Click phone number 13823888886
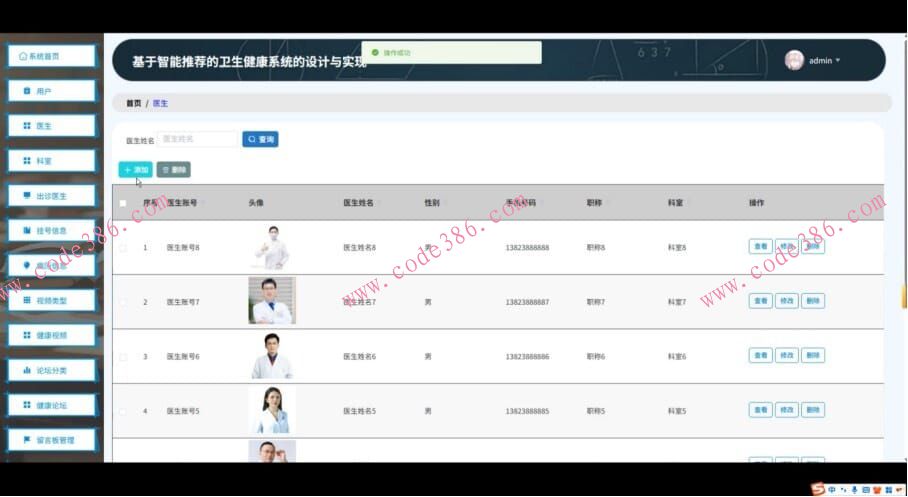The width and height of the screenshot is (908, 497). [527, 356]
